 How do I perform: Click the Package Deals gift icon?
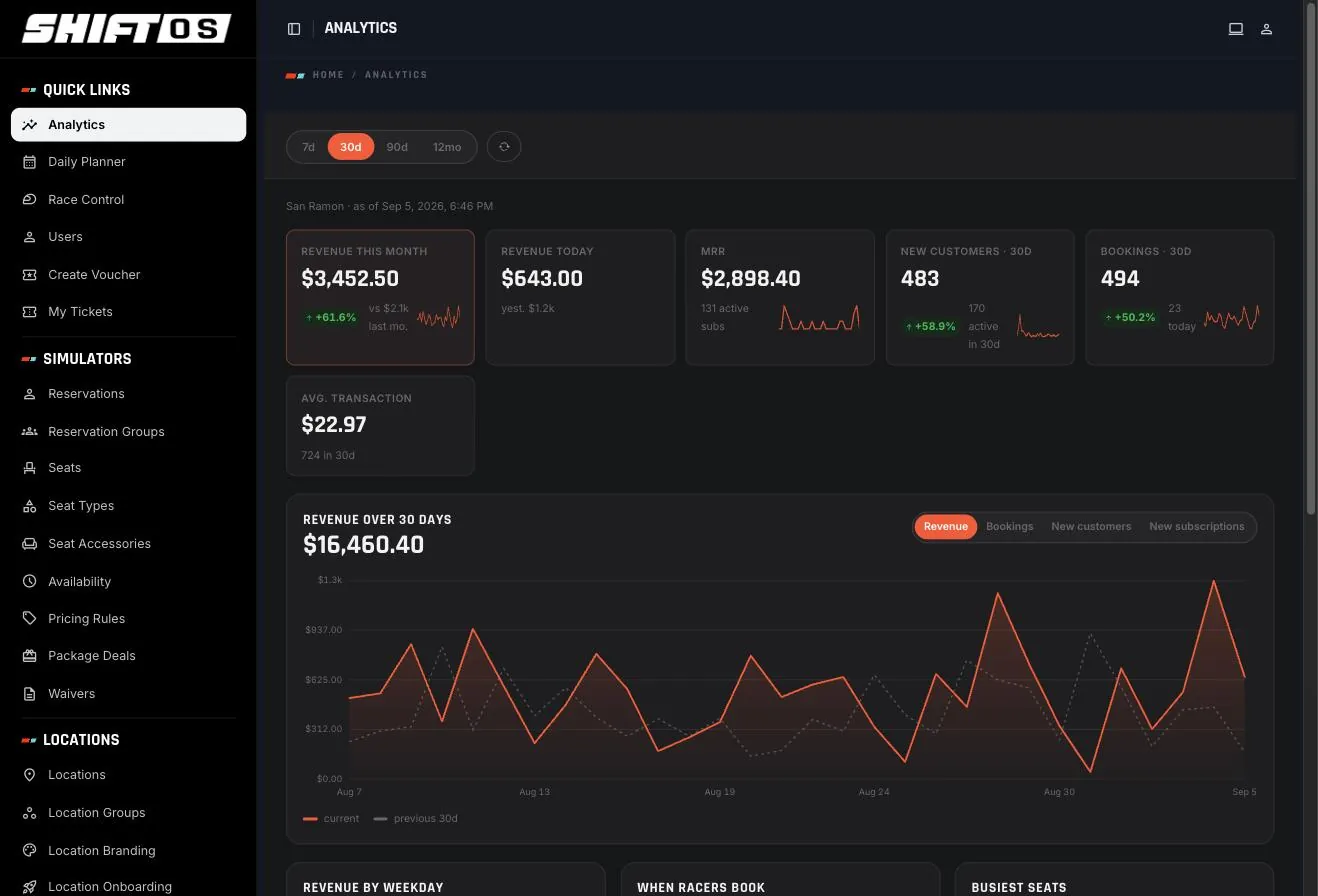click(x=29, y=656)
